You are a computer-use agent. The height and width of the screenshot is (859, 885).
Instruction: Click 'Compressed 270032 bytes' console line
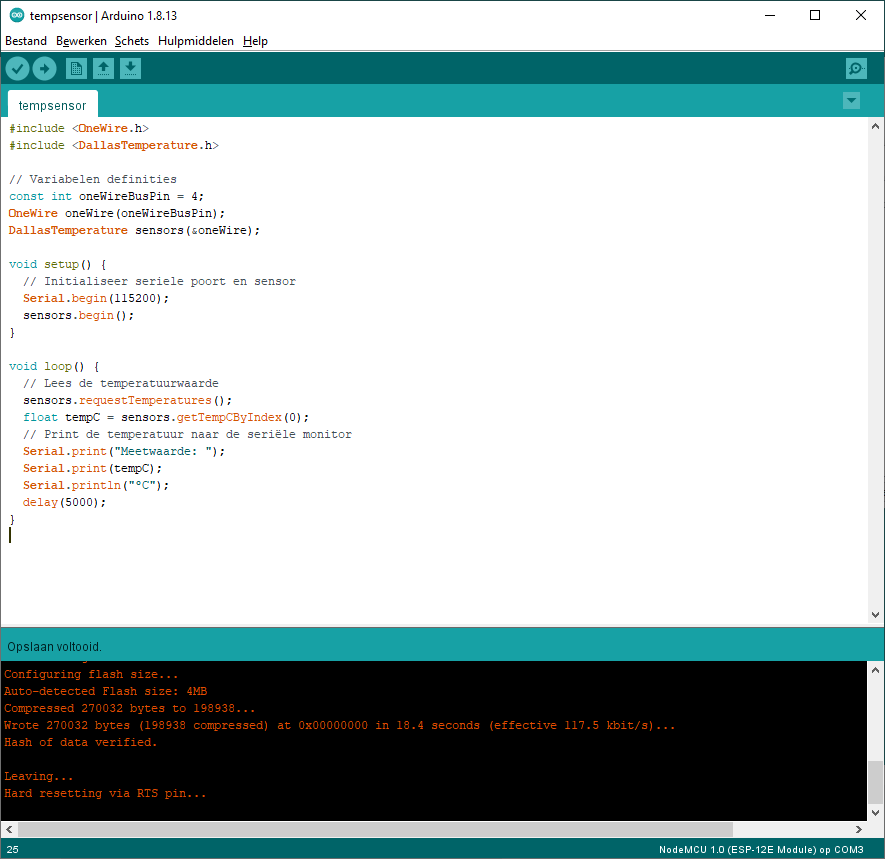(x=130, y=708)
